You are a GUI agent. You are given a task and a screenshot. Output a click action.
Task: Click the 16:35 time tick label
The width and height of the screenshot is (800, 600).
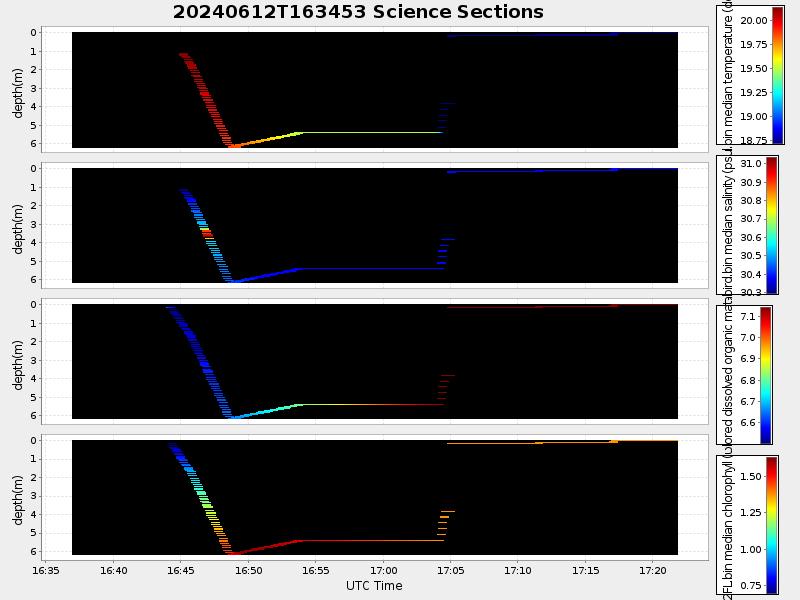[46, 570]
